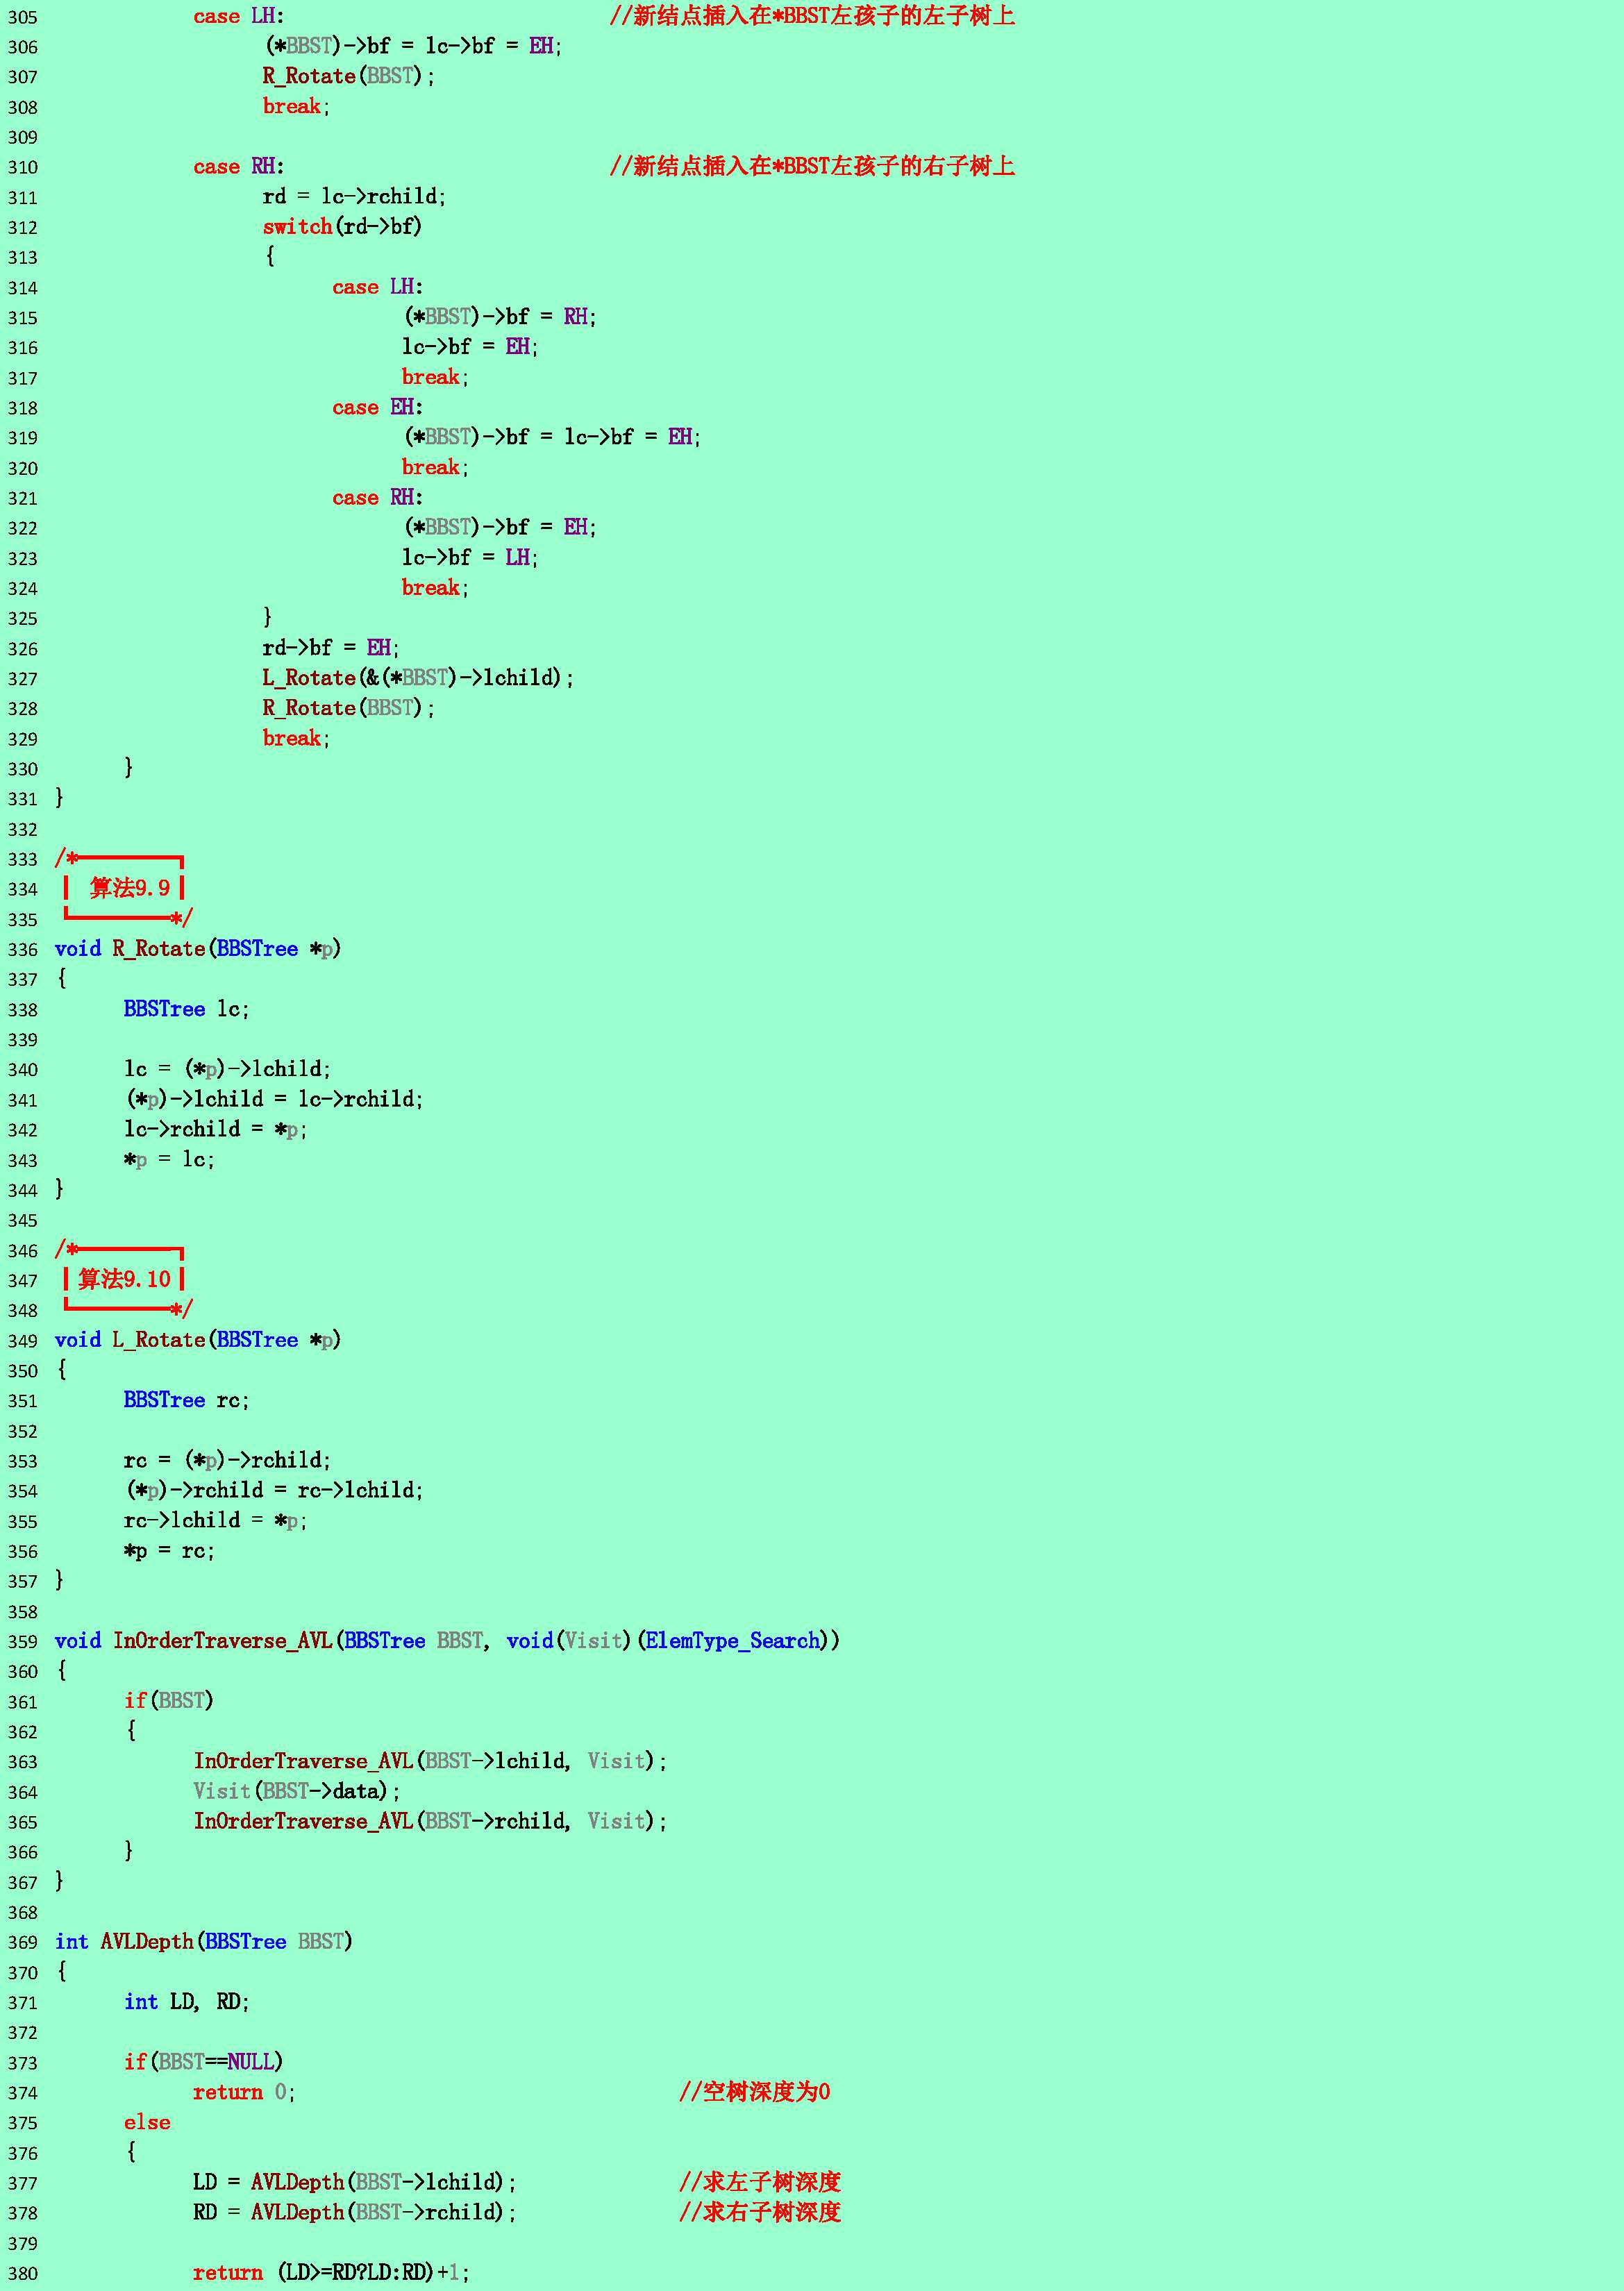
Task: Click '(*p)->rchild = rc->lchild;' line 354
Action: [x=274, y=1490]
